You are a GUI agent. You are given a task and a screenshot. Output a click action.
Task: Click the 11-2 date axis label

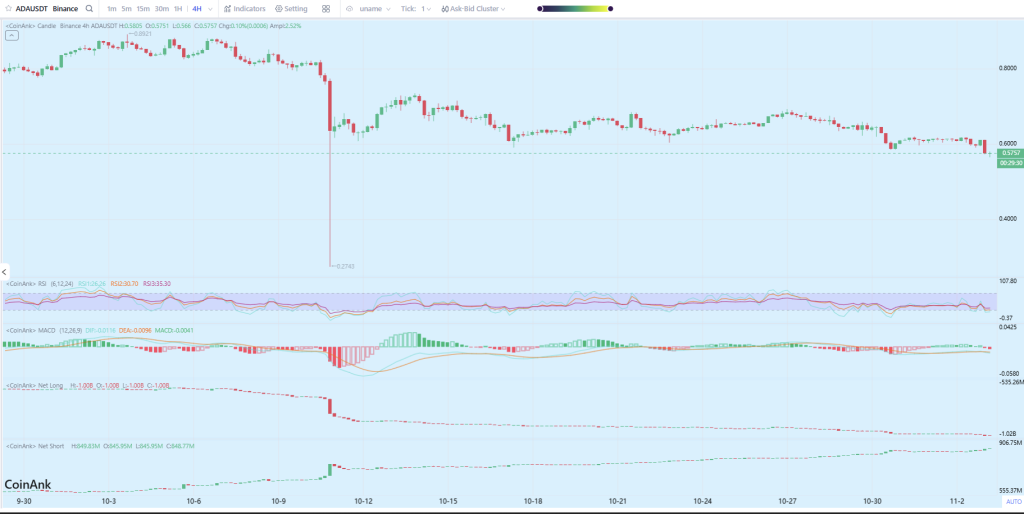957,502
